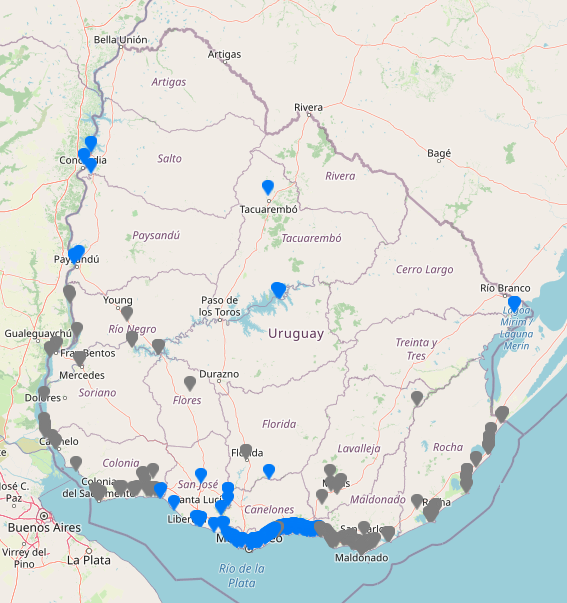Open the gray marker in Flores department
Image resolution: width=567 pixels, height=603 pixels.
190,383
